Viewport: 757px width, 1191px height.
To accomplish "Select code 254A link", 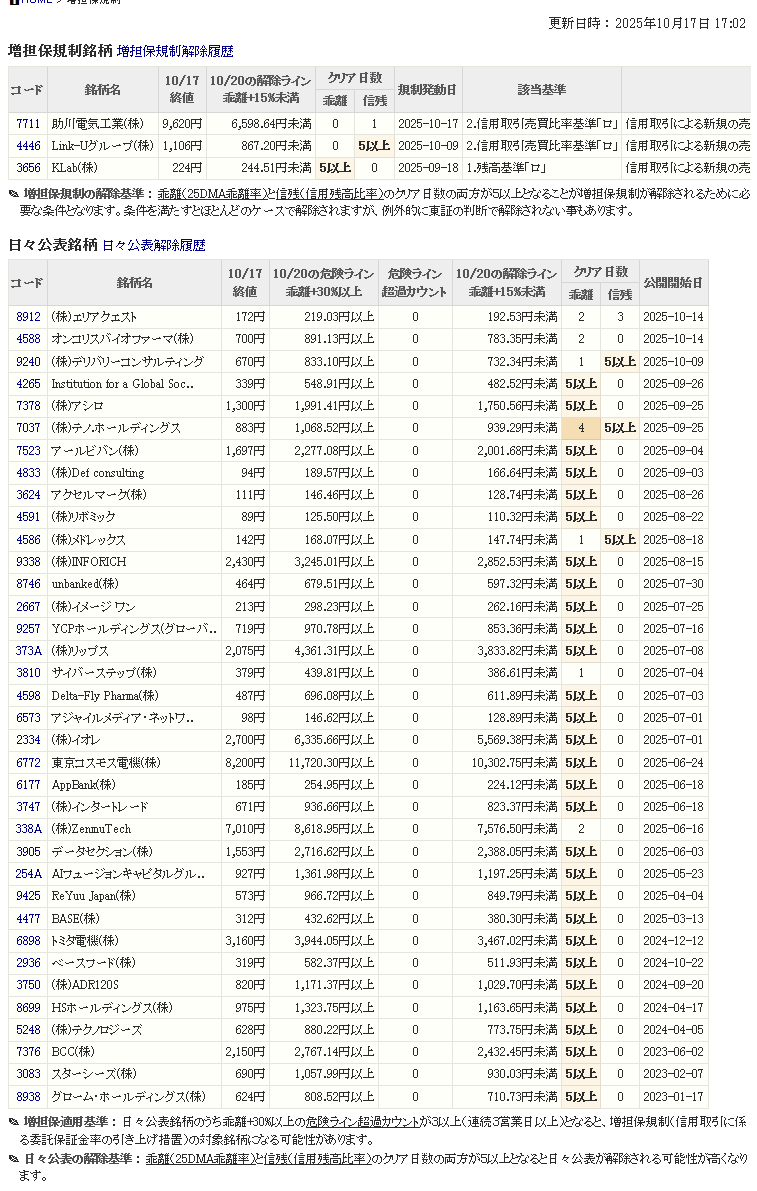I will 28,874.
